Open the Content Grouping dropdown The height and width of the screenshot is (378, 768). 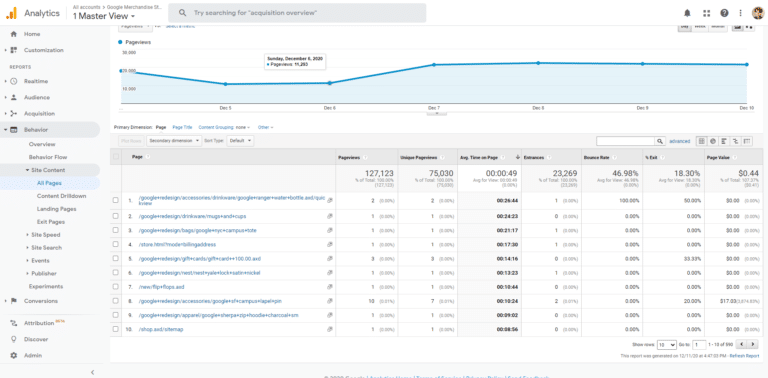click(224, 127)
